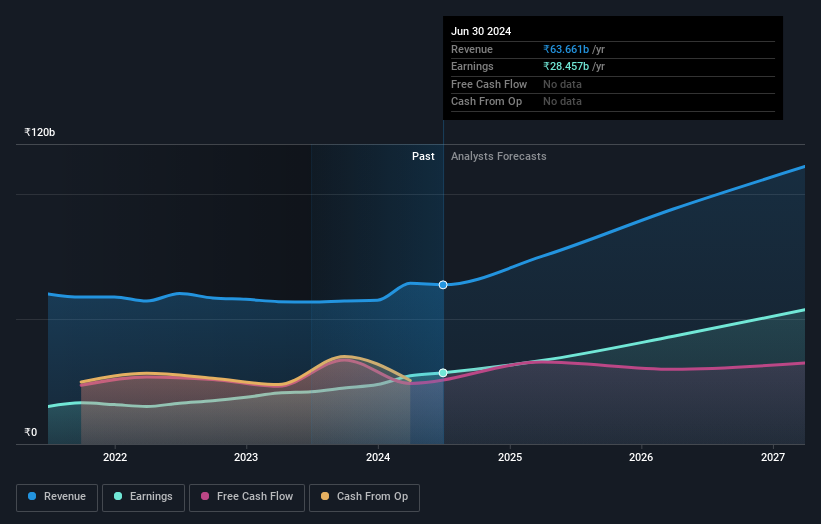Viewport: 821px width, 524px height.
Task: Toggle the Free Cash Flow legend series
Action: pos(247,497)
